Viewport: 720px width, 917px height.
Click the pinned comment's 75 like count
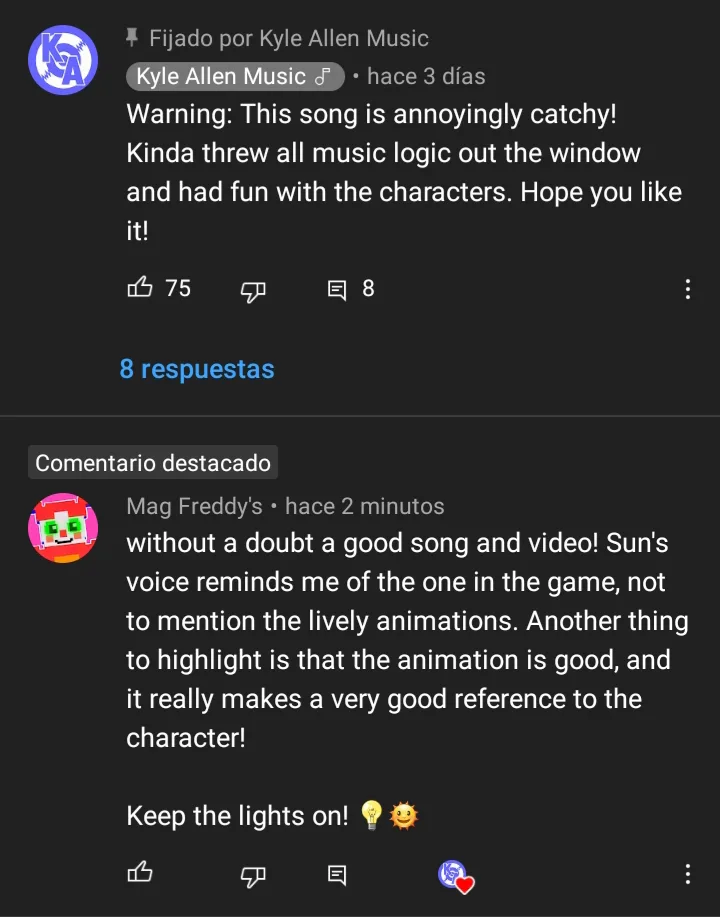pos(178,289)
